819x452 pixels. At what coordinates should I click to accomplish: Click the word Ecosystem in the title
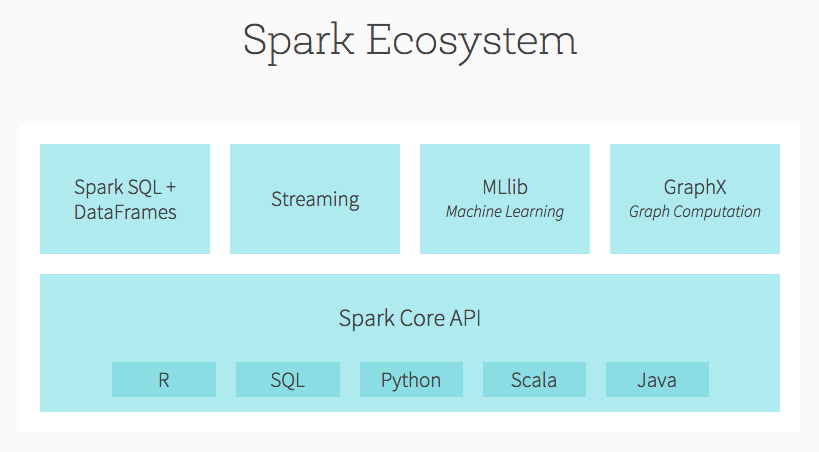point(472,40)
